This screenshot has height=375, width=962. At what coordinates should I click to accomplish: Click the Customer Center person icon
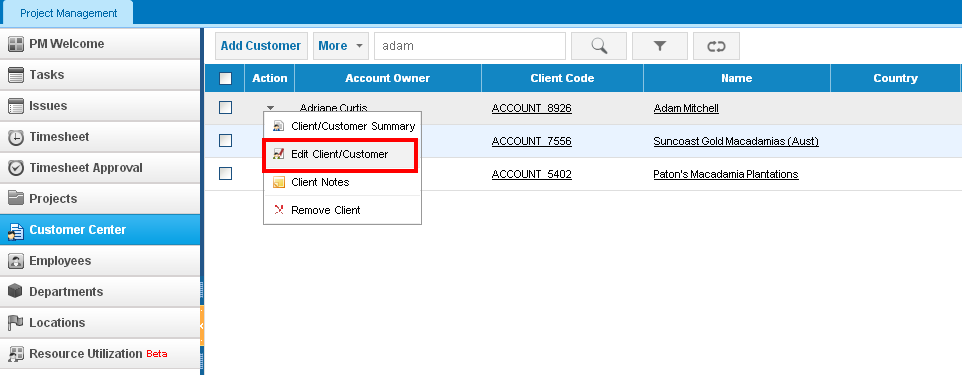(16, 230)
